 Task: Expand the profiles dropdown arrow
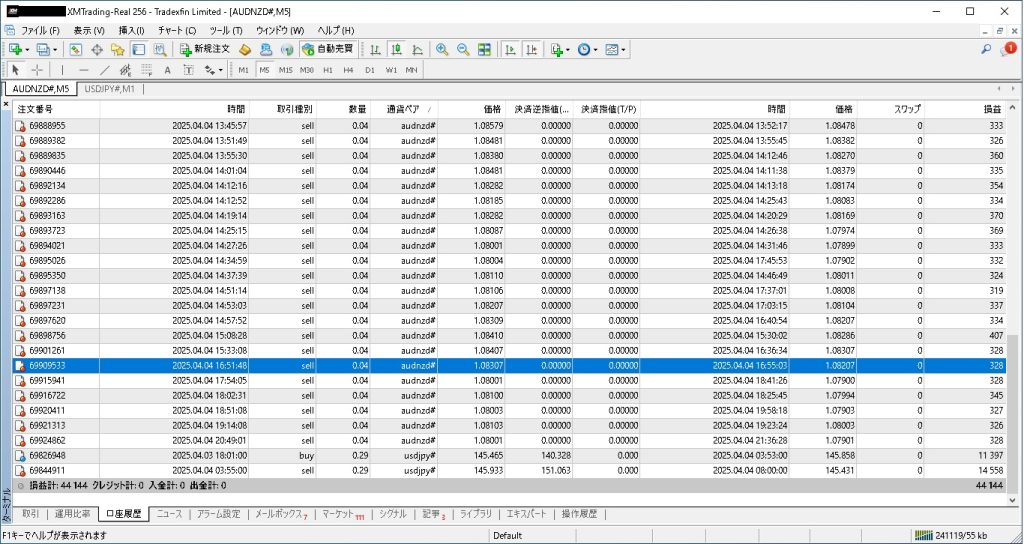(55, 49)
